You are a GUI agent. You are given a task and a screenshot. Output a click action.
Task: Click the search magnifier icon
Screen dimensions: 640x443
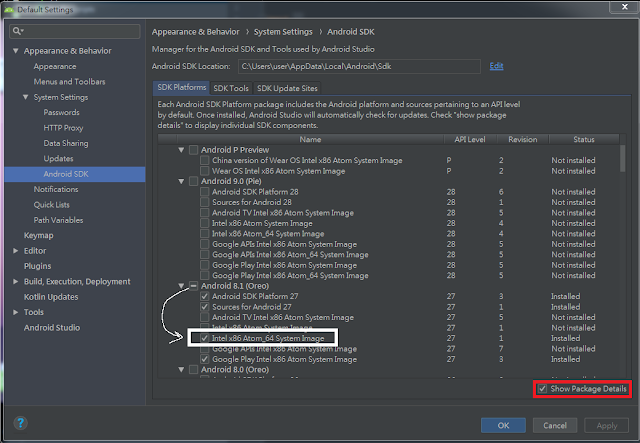pyautogui.click(x=18, y=31)
